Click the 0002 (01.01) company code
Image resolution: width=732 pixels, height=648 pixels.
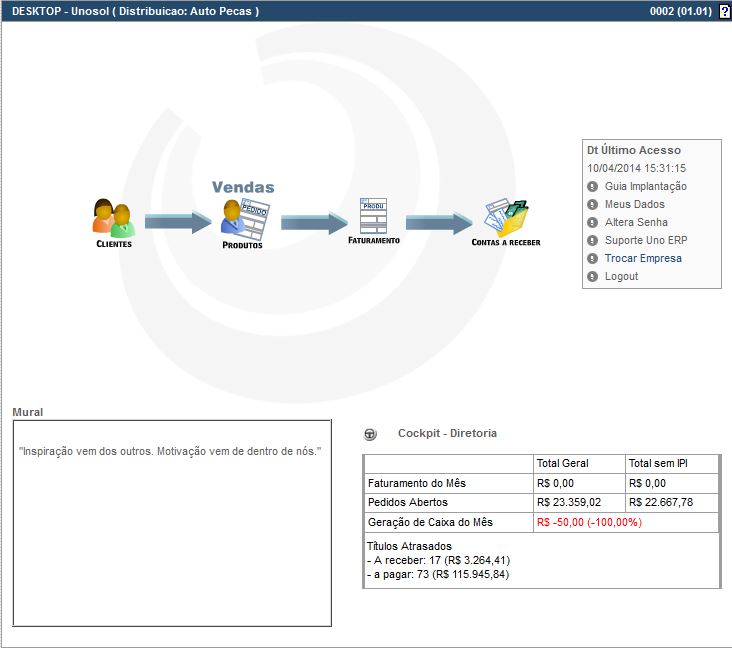tap(681, 11)
